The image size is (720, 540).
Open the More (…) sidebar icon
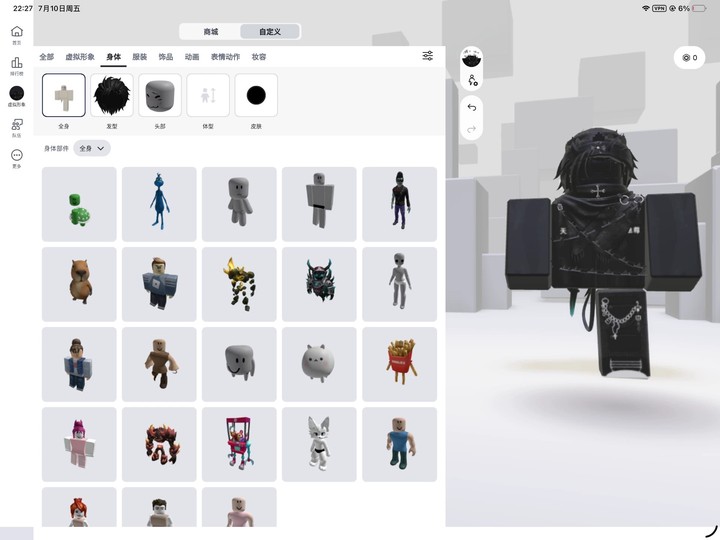(17, 155)
